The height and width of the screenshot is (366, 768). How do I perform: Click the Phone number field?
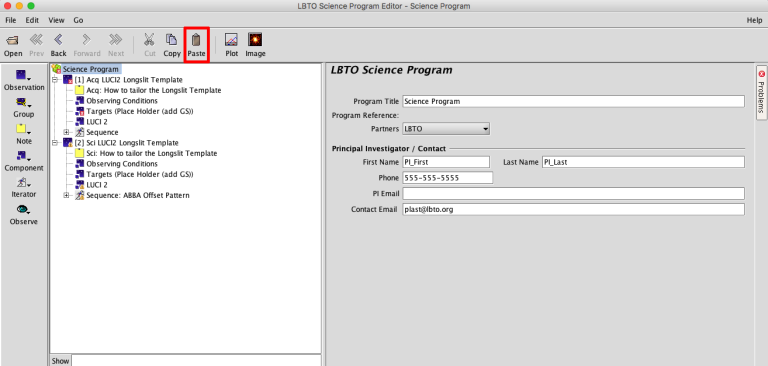tap(447, 178)
